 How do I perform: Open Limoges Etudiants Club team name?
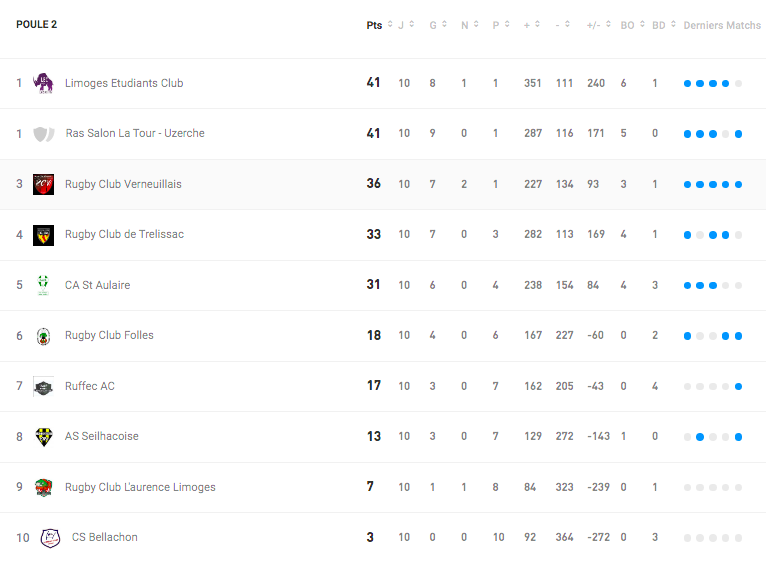click(124, 83)
